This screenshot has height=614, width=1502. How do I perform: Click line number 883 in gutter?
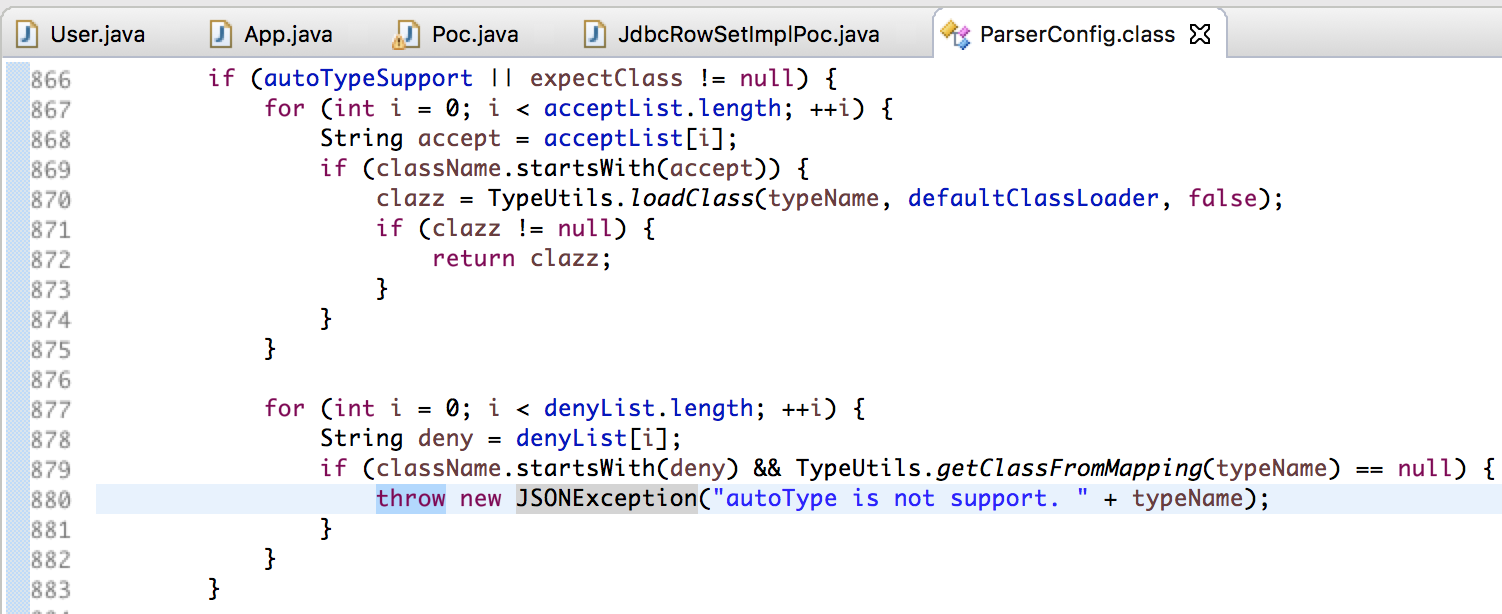[x=50, y=588]
